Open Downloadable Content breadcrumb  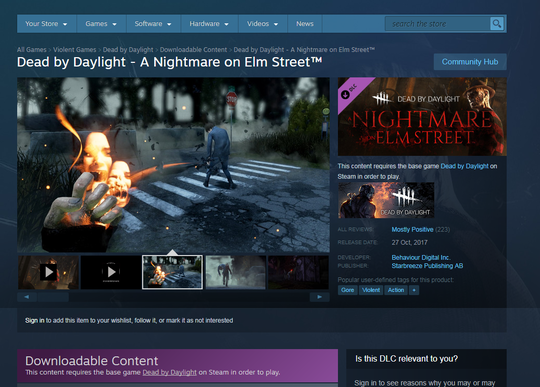[193, 50]
